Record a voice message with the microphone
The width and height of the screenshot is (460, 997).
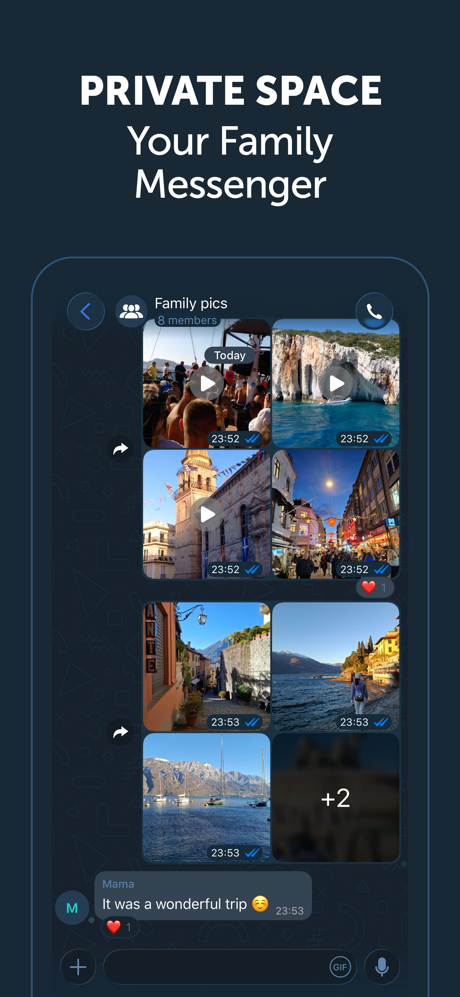(382, 967)
